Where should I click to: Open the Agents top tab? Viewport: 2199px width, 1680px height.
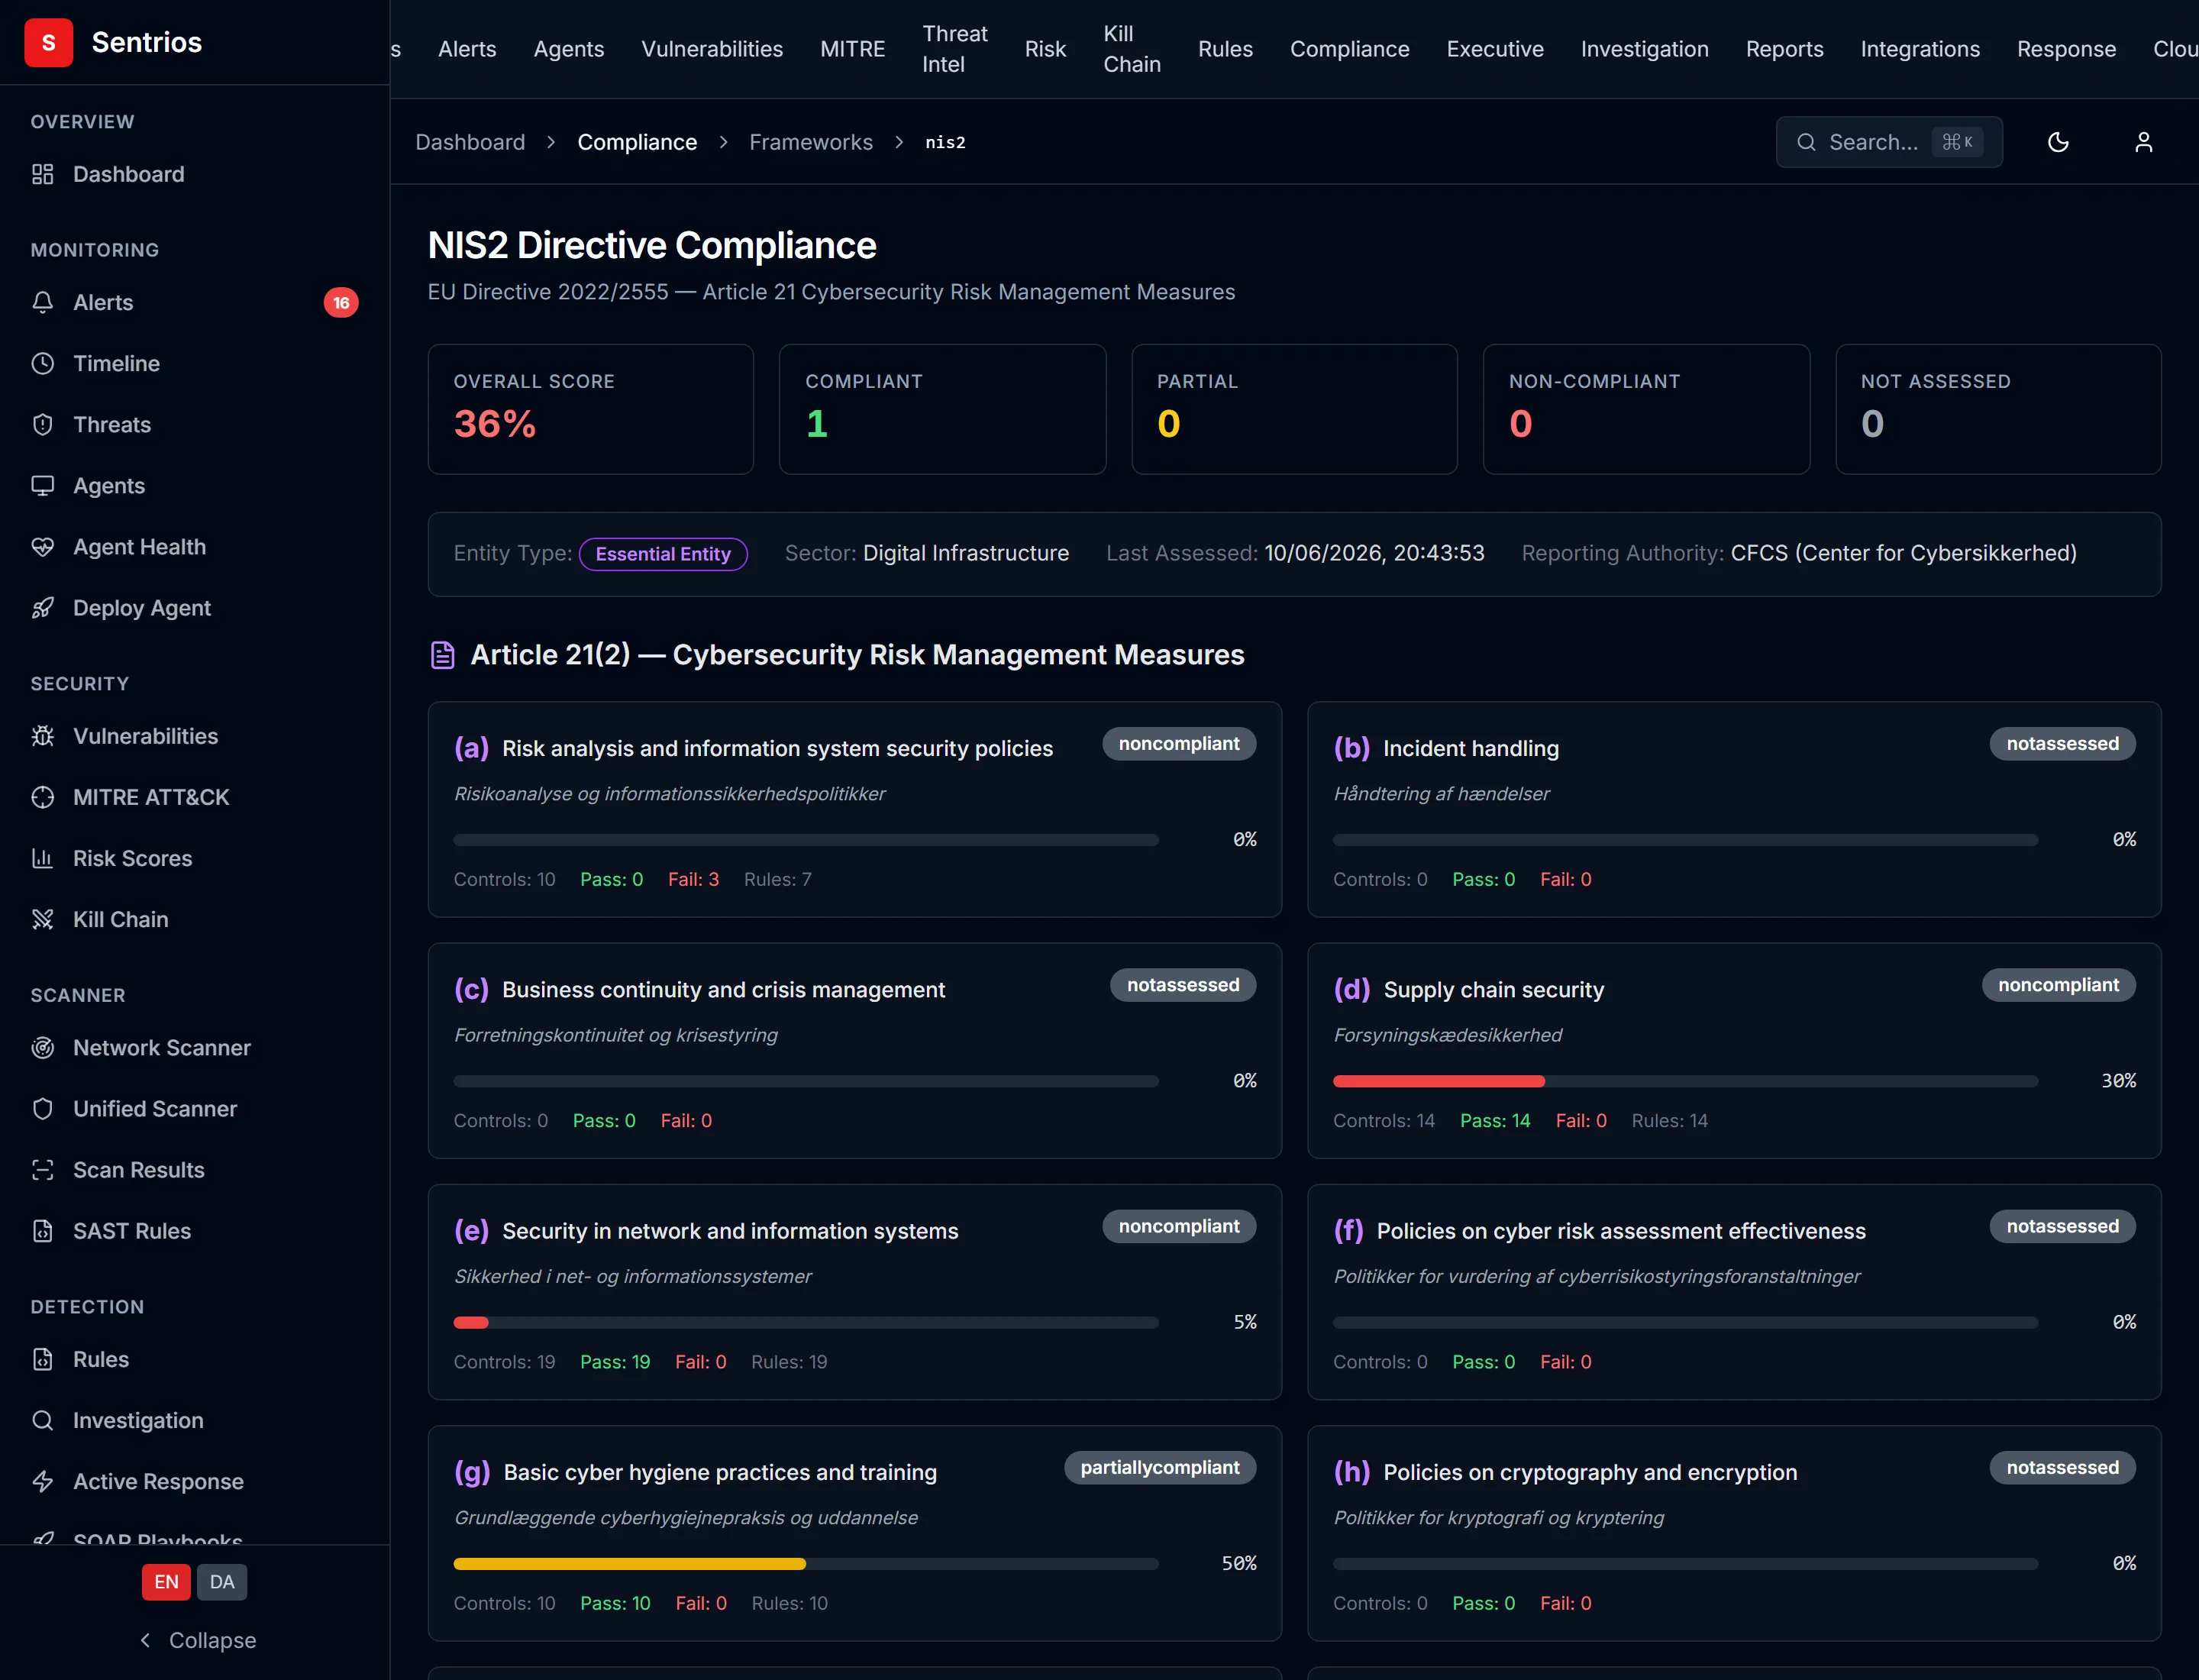(x=569, y=49)
